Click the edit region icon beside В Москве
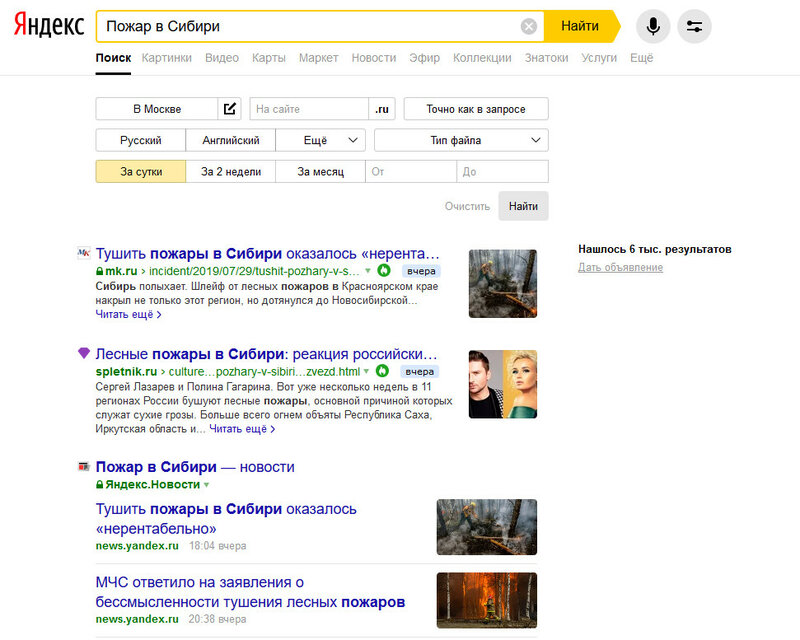800x640 pixels. [x=230, y=109]
